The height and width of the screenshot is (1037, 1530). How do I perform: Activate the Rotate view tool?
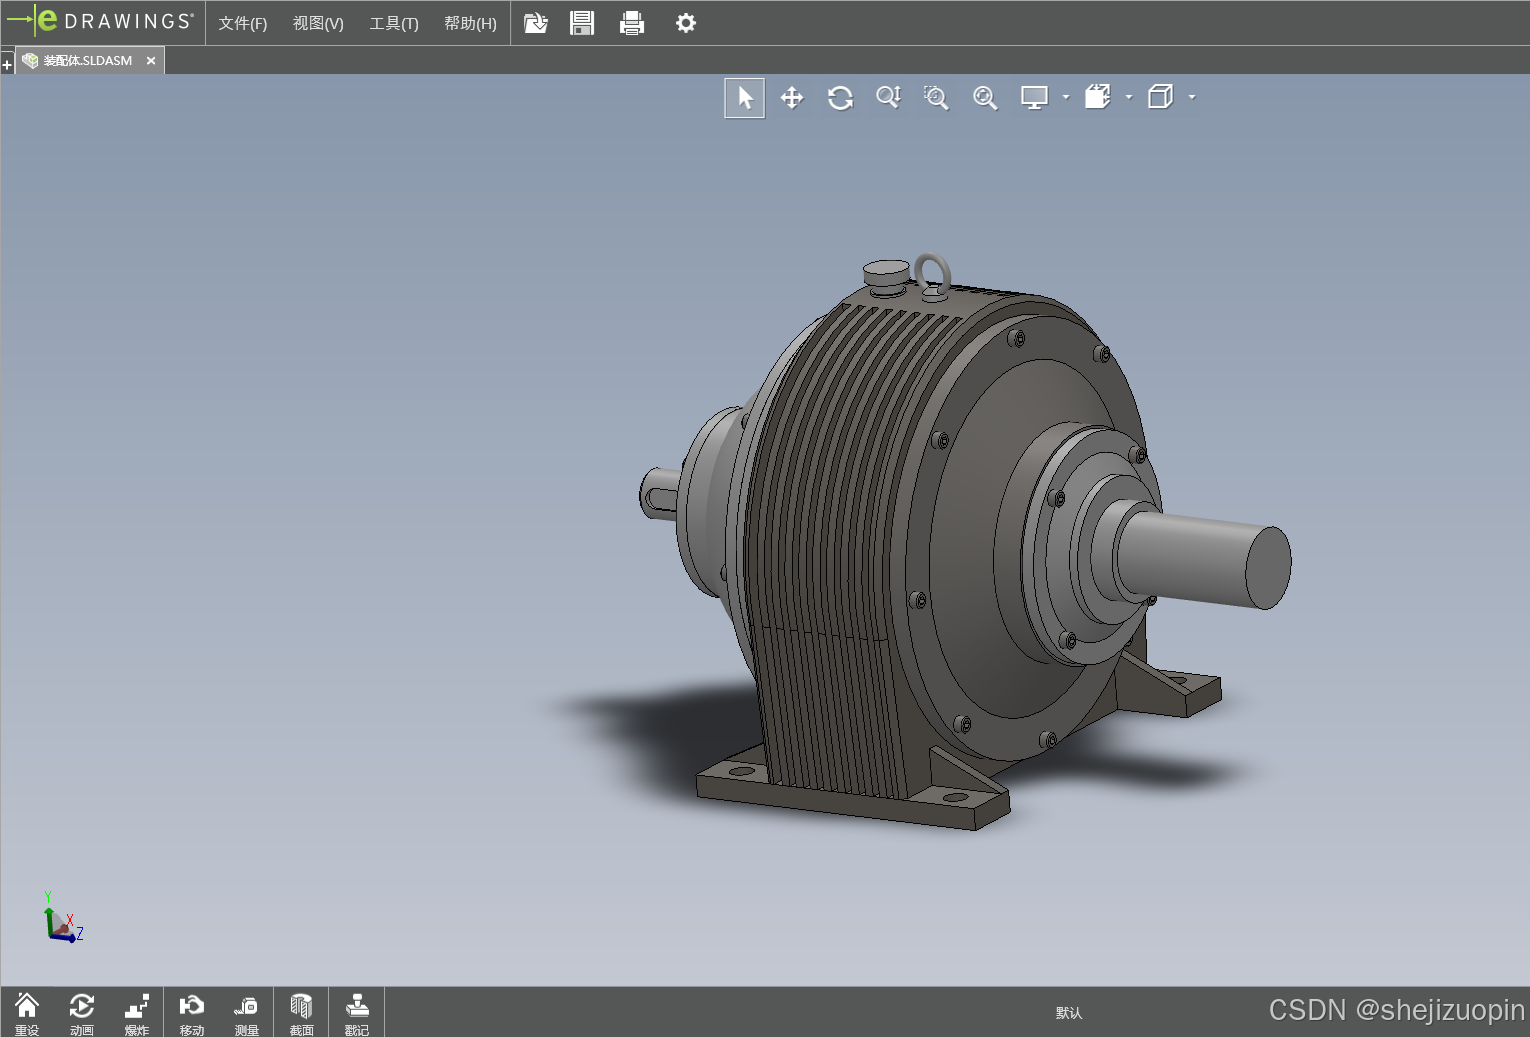[x=840, y=98]
